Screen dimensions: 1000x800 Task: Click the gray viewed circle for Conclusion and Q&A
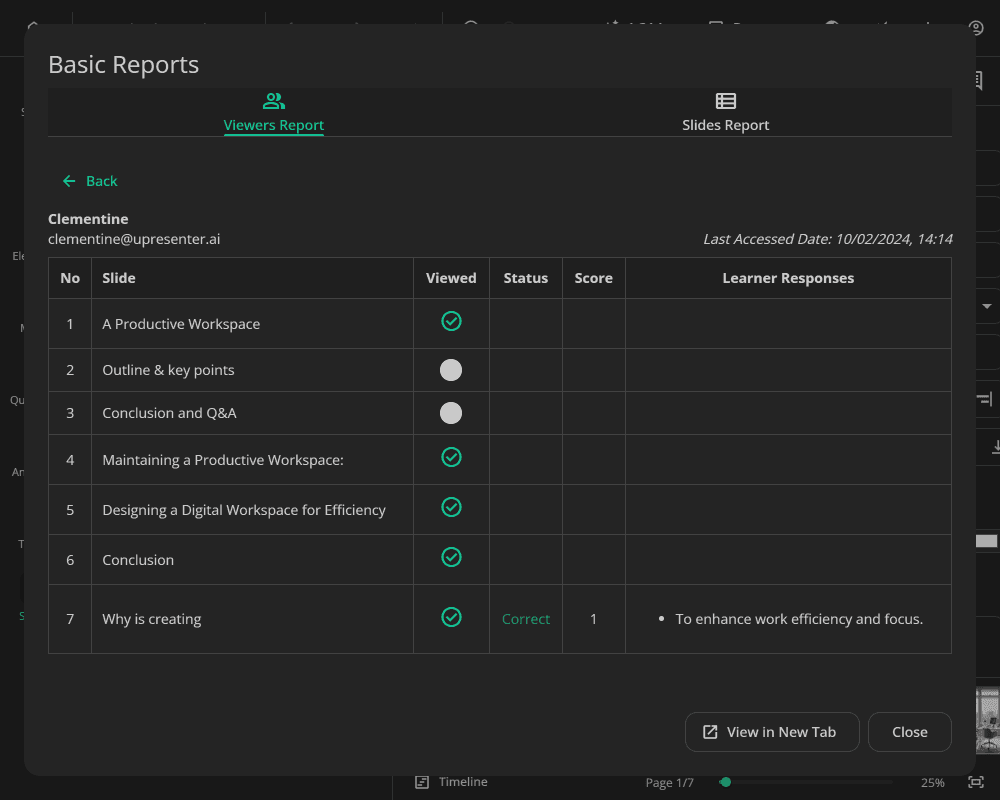[451, 413]
